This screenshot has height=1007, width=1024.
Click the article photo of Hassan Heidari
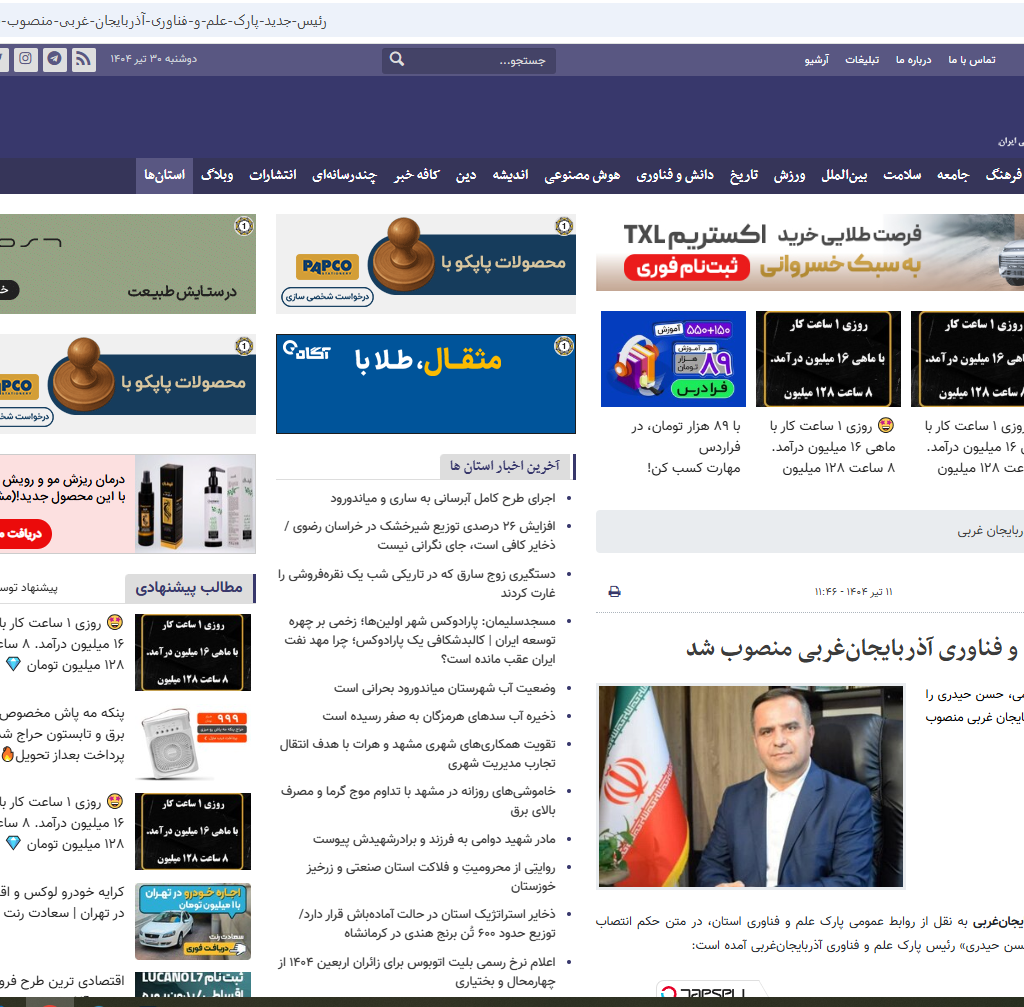750,786
